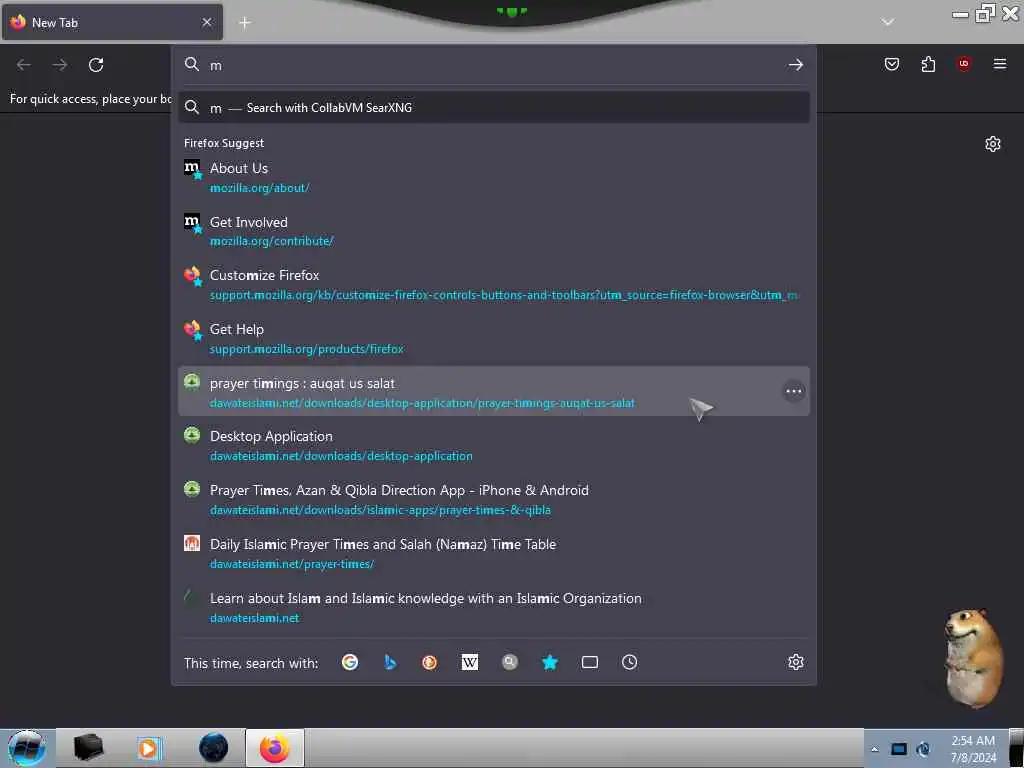Open 'Get Help' support suggestion
The height and width of the screenshot is (768, 1024).
[x=494, y=338]
